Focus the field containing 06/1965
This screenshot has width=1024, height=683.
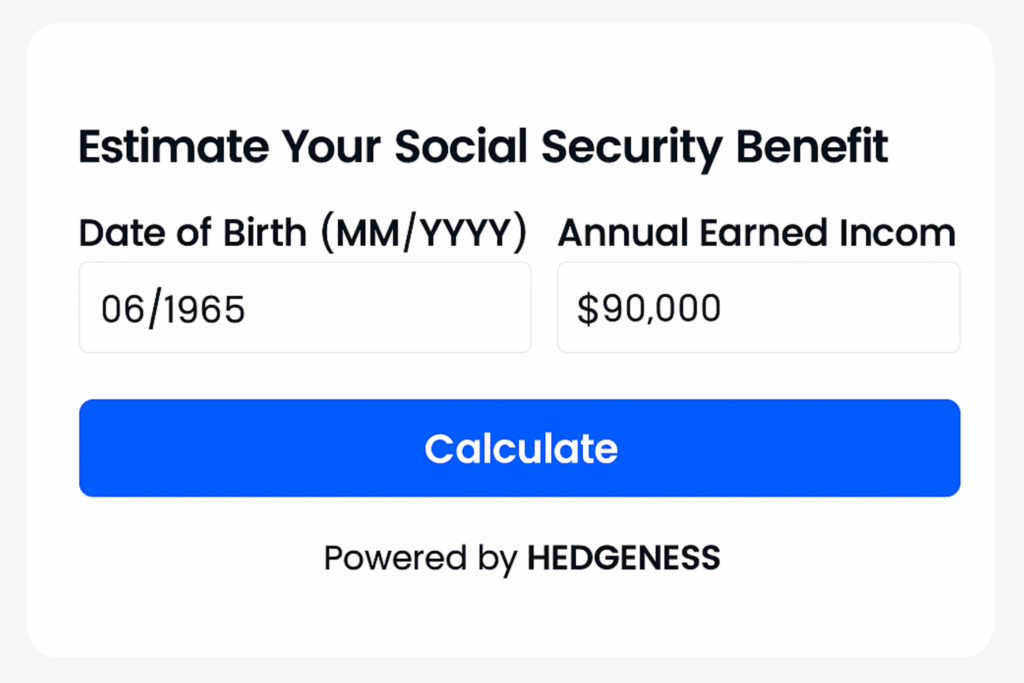304,308
